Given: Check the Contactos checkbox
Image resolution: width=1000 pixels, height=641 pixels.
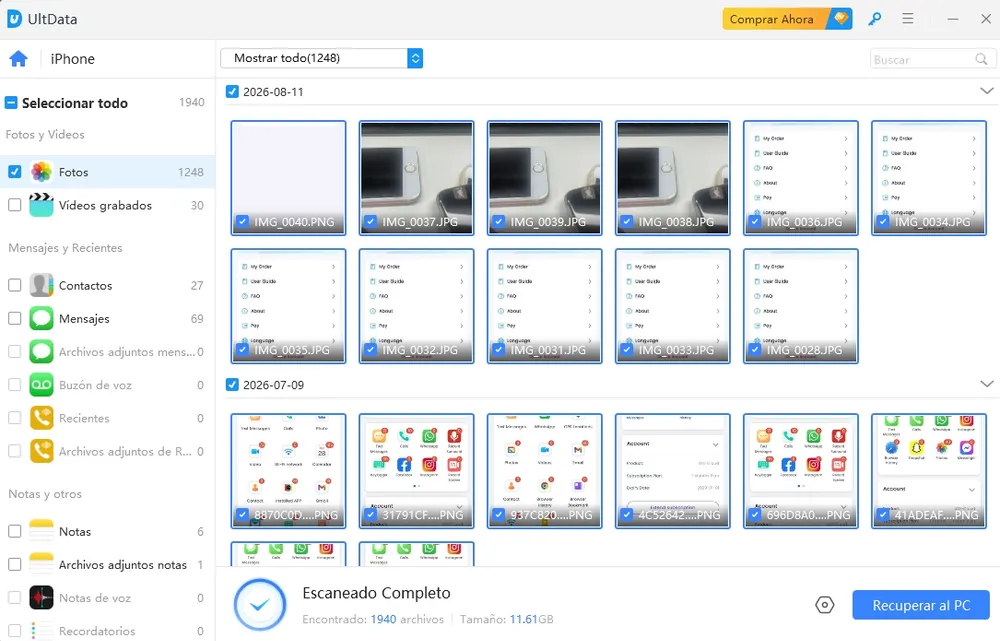Looking at the screenshot, I should coord(15,285).
